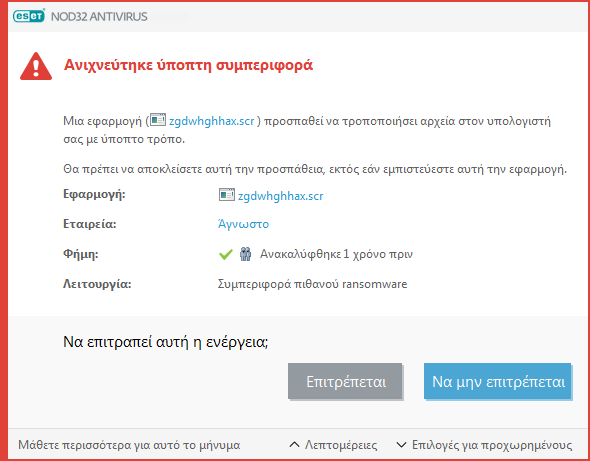Click the Ανιχνεύτηκε ύποπτη συμπεριφορά heading

click(189, 65)
